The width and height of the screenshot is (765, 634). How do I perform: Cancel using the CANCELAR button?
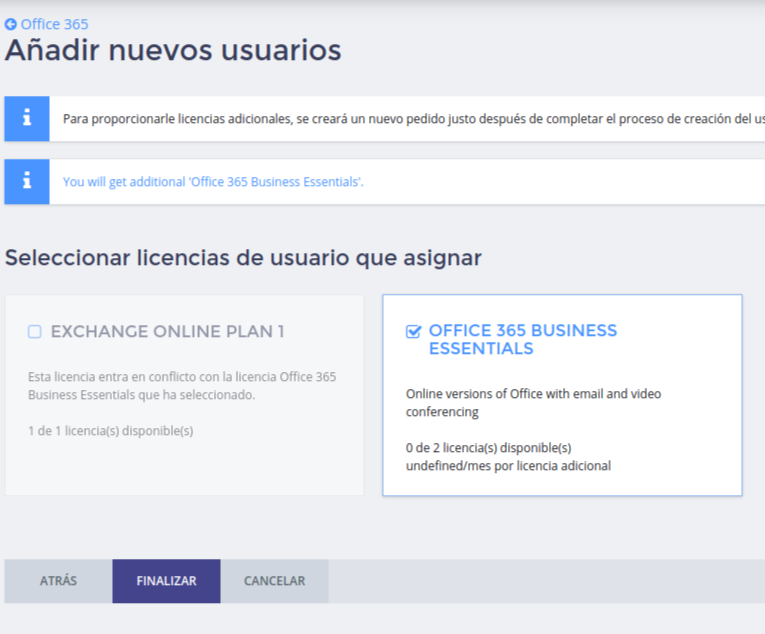pos(275,581)
